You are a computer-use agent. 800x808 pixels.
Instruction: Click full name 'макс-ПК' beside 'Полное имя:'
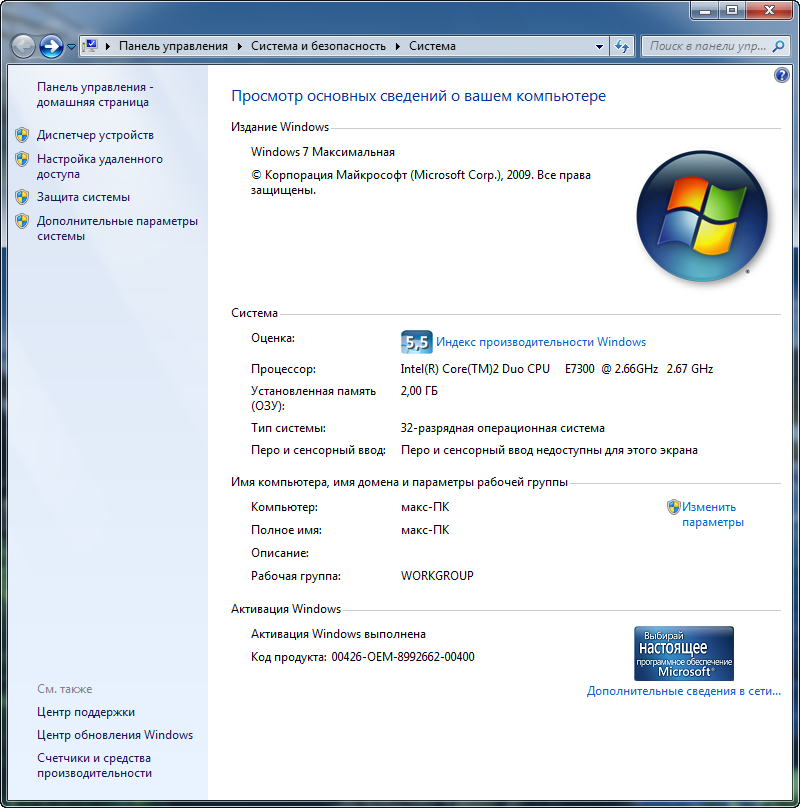425,530
